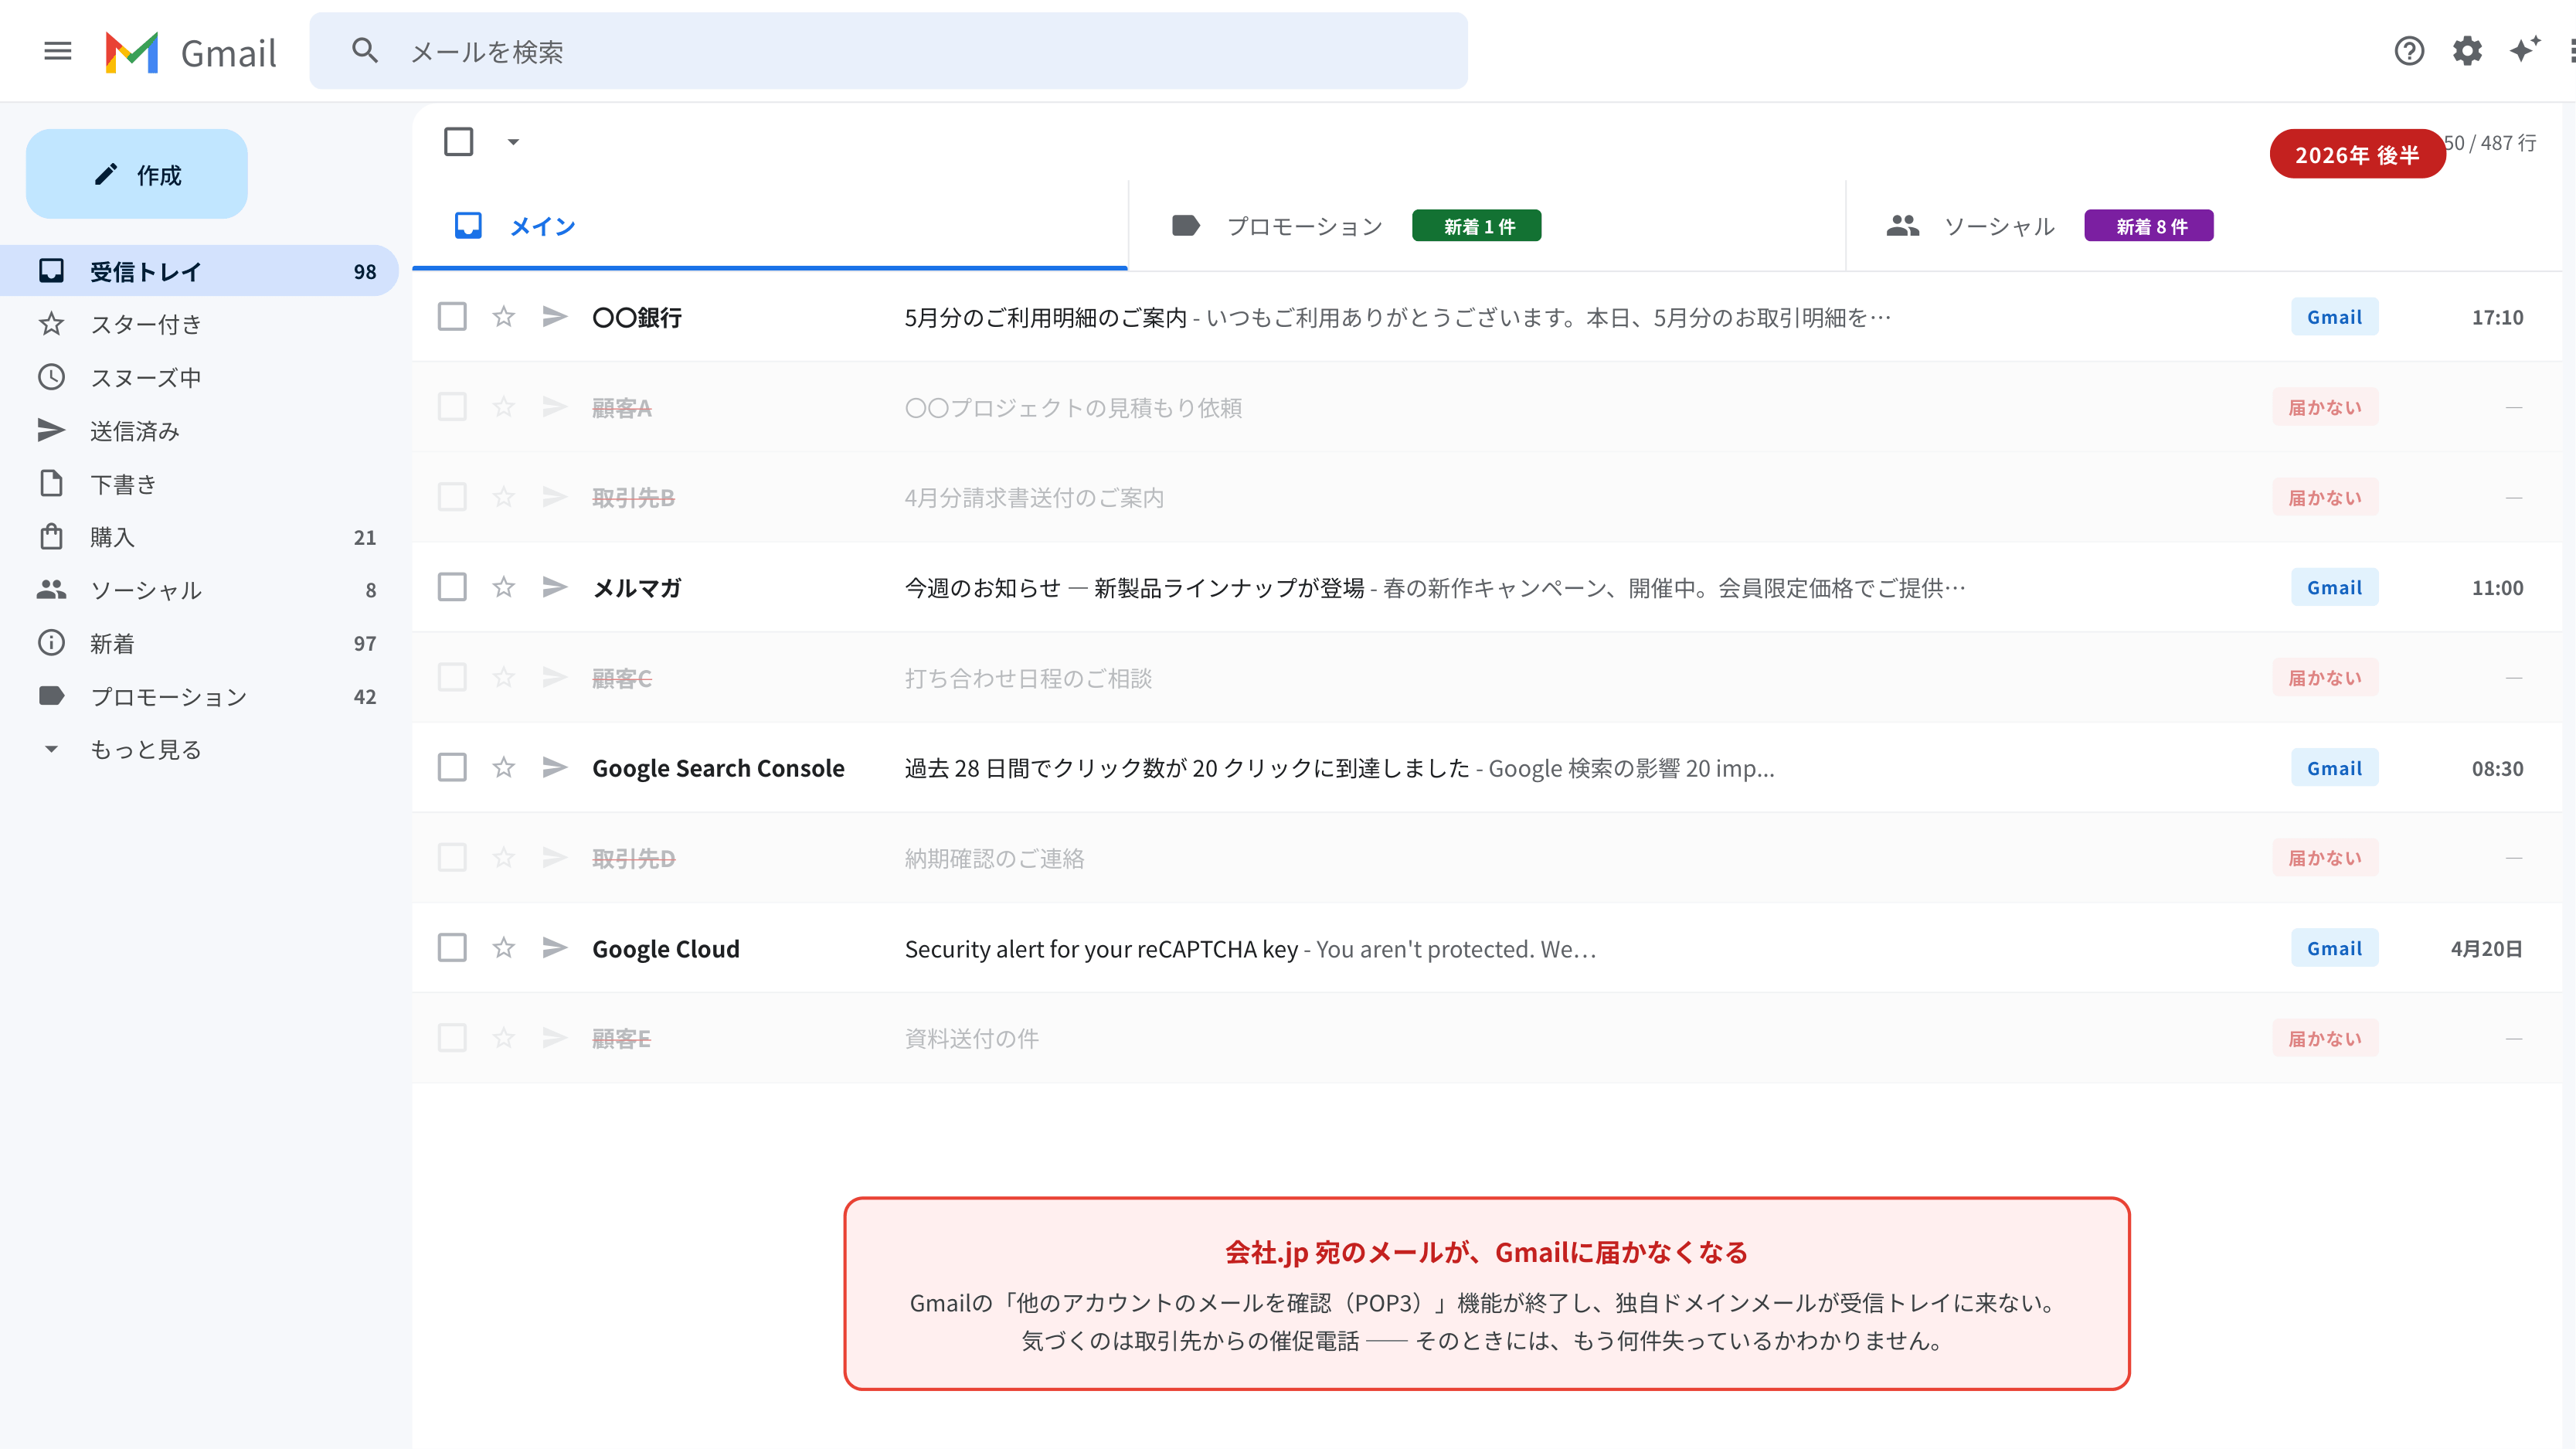Click 届かない label on 顧客A email
The width and height of the screenshot is (2576, 1449).
2325,407
